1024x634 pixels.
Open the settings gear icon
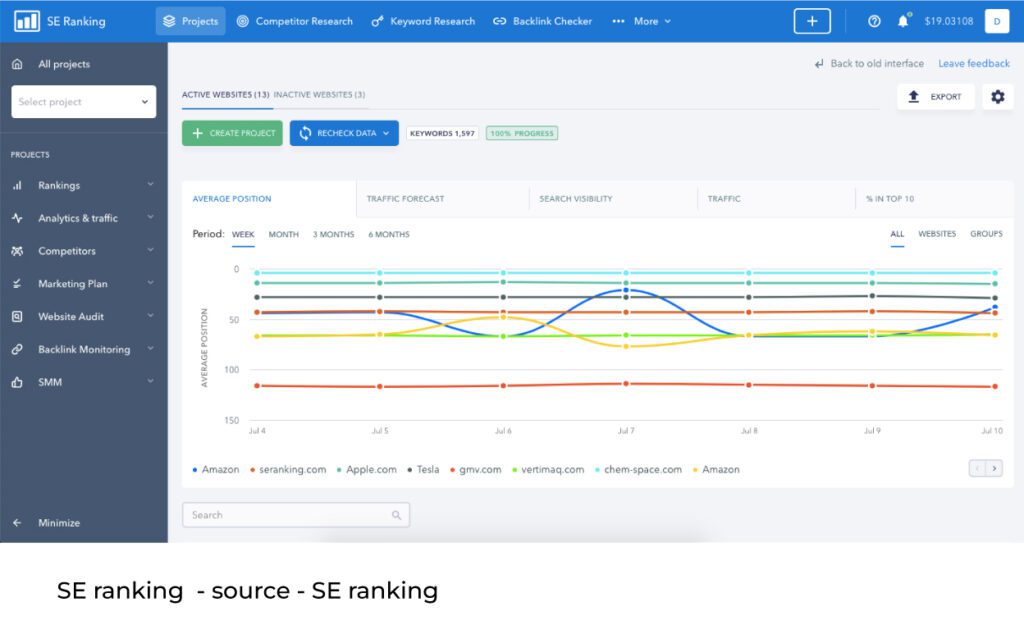(997, 97)
